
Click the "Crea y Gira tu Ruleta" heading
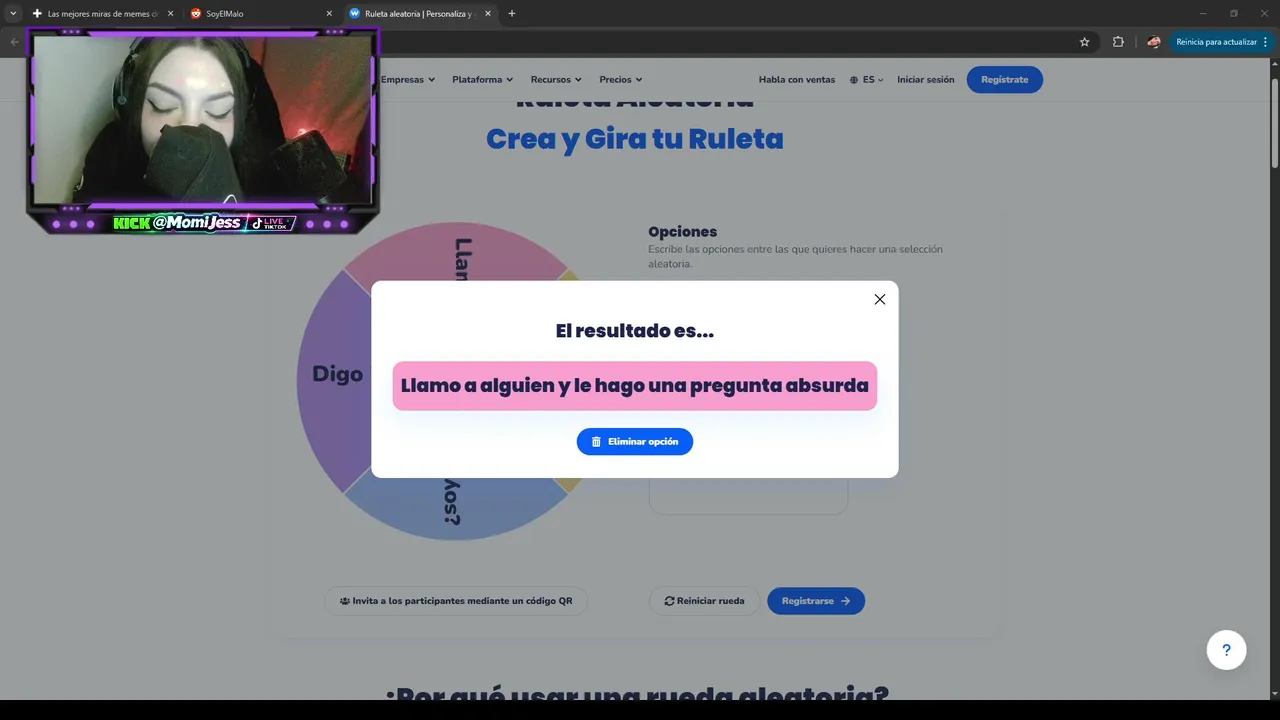(635, 139)
